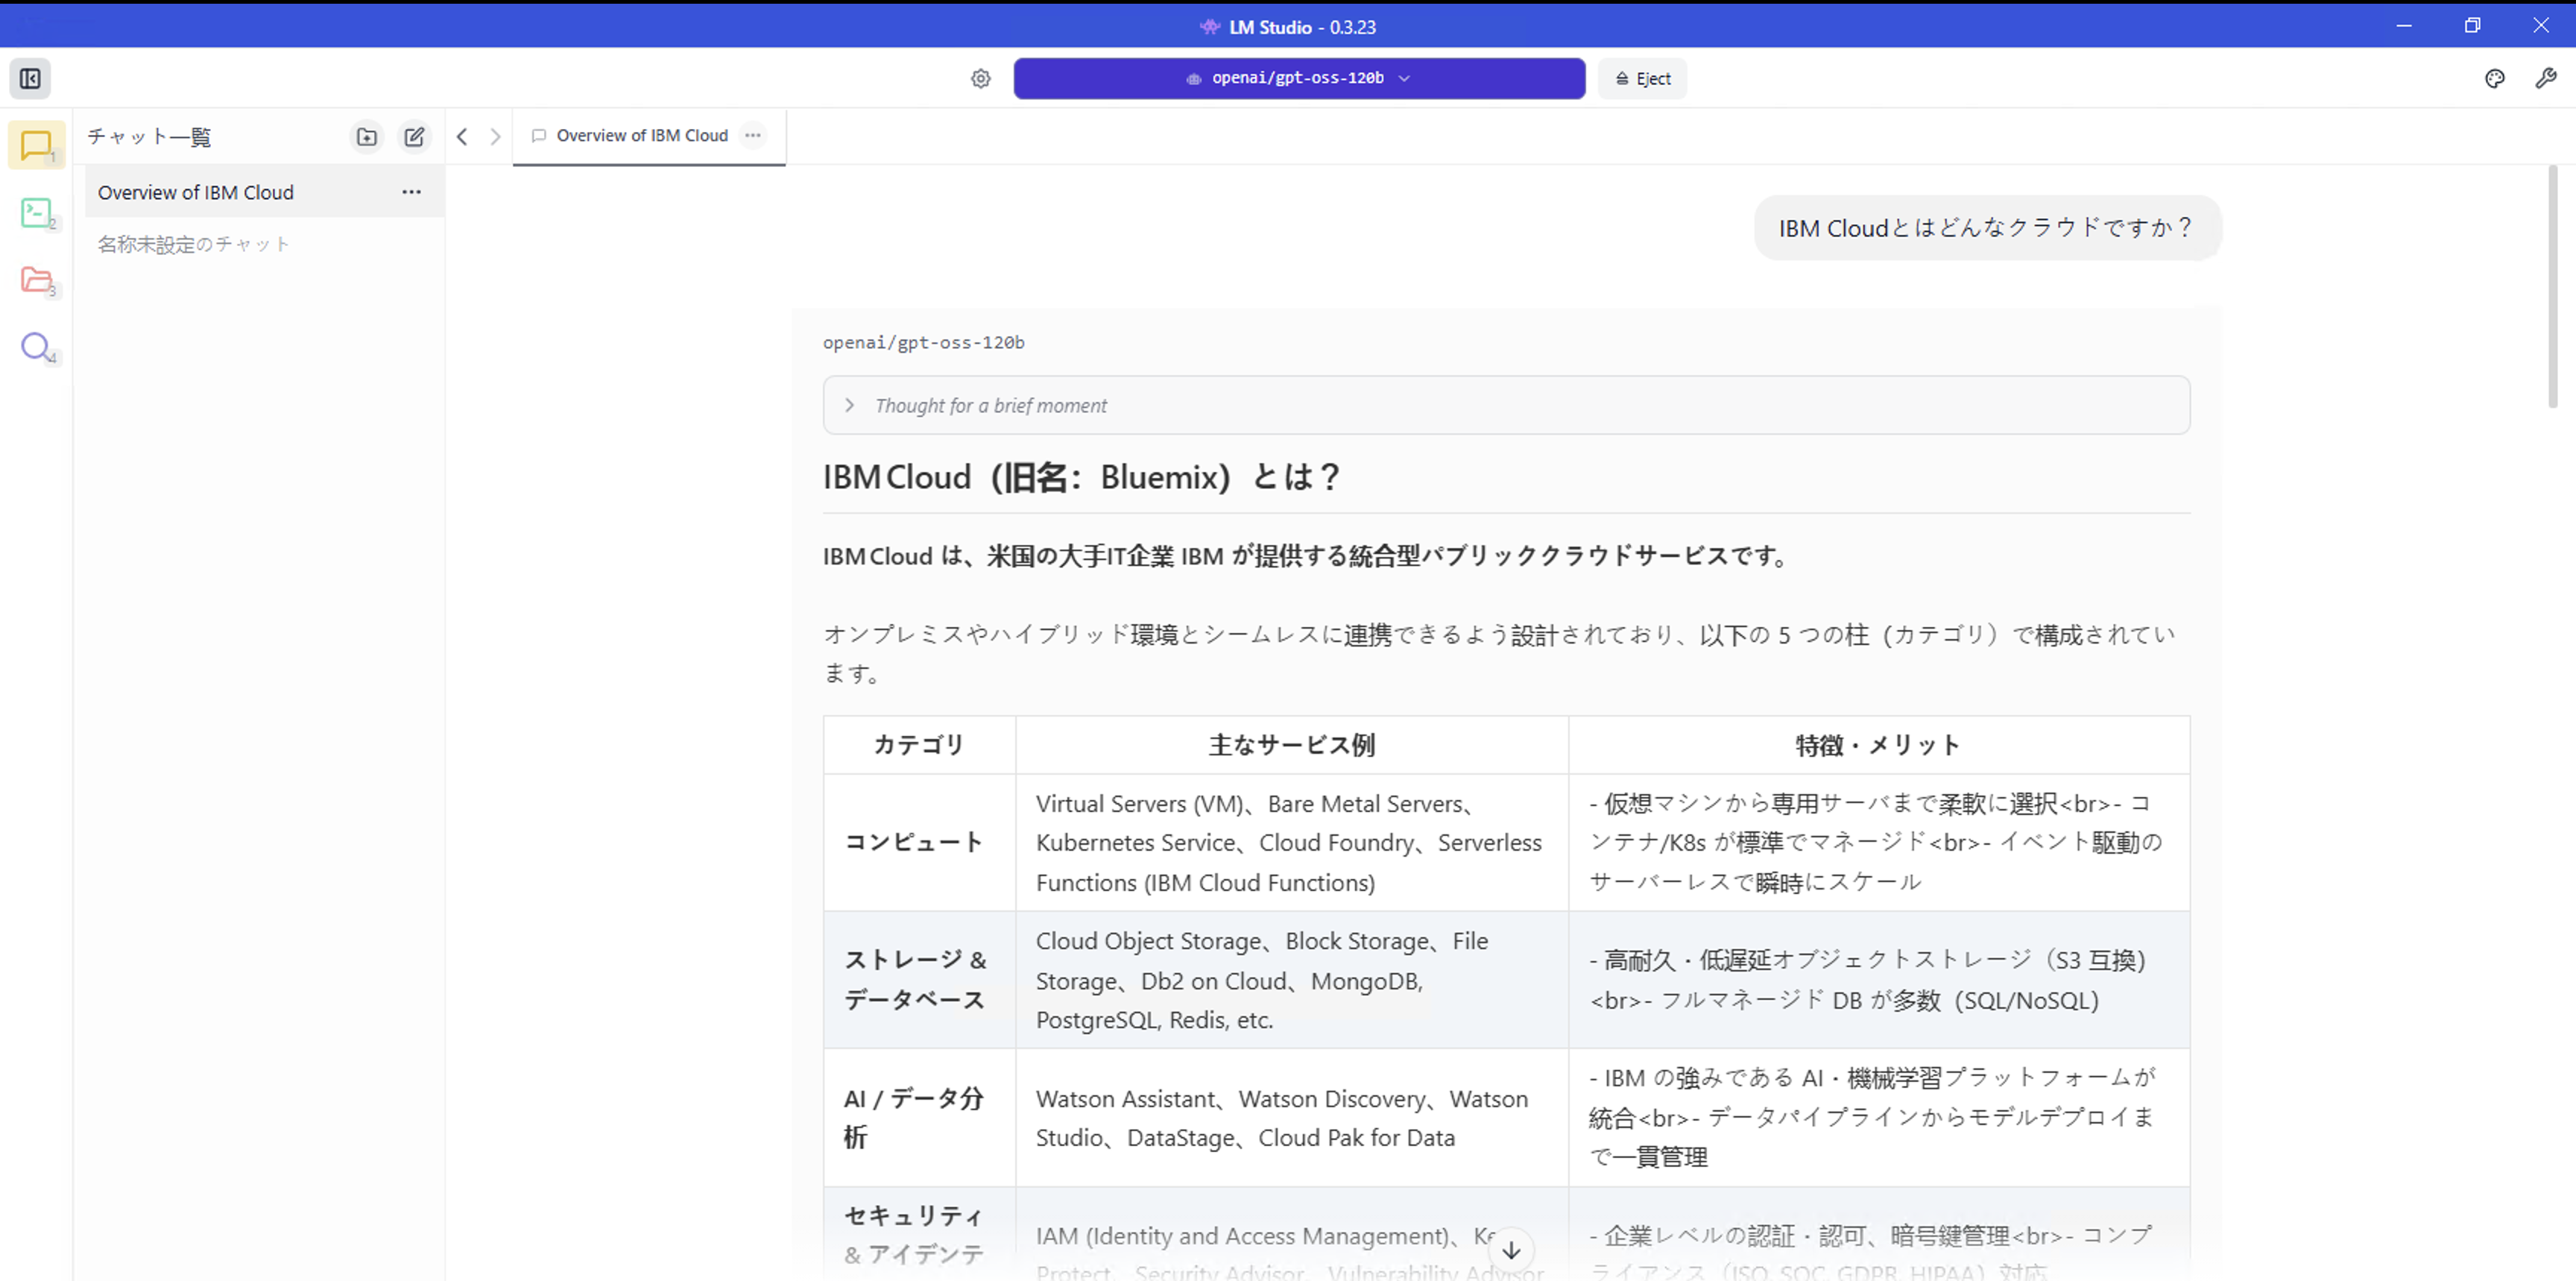
Task: Open the Developer terminal section icon
Action: pyautogui.click(x=36, y=212)
